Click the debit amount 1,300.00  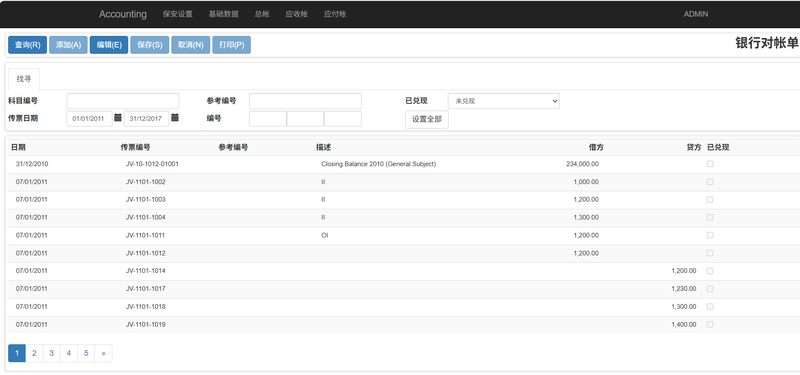(x=586, y=217)
